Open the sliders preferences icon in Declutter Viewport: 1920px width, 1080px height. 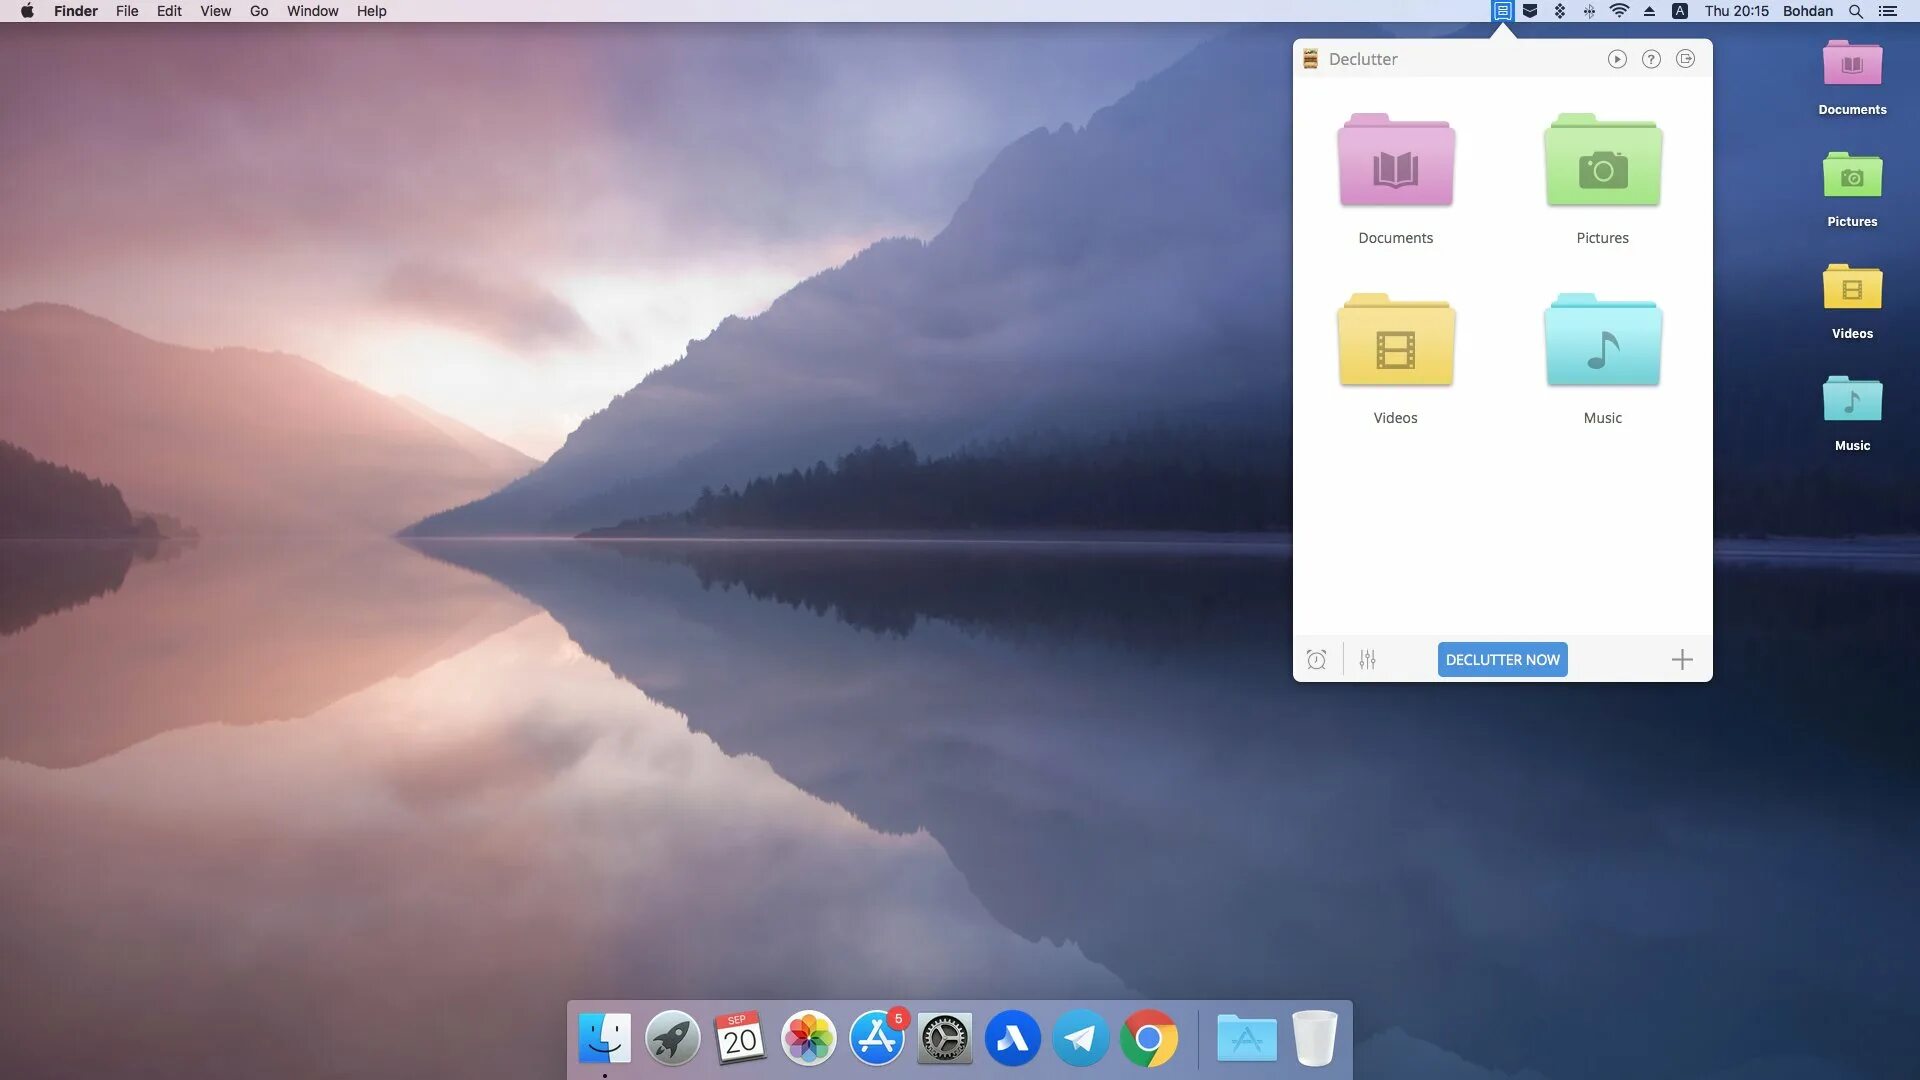(x=1367, y=660)
